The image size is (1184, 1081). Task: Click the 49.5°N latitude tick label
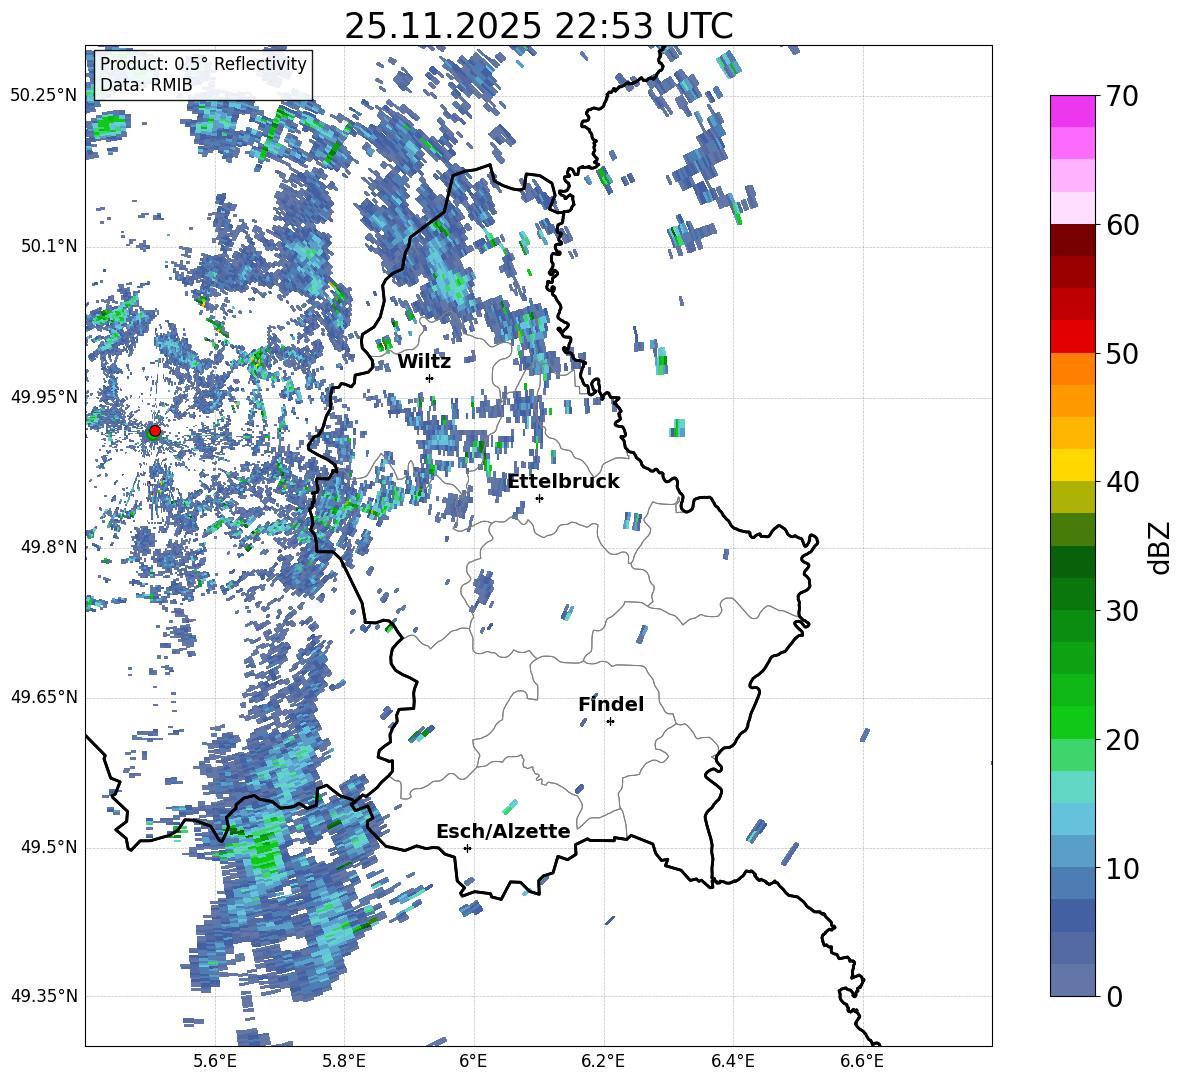point(50,847)
